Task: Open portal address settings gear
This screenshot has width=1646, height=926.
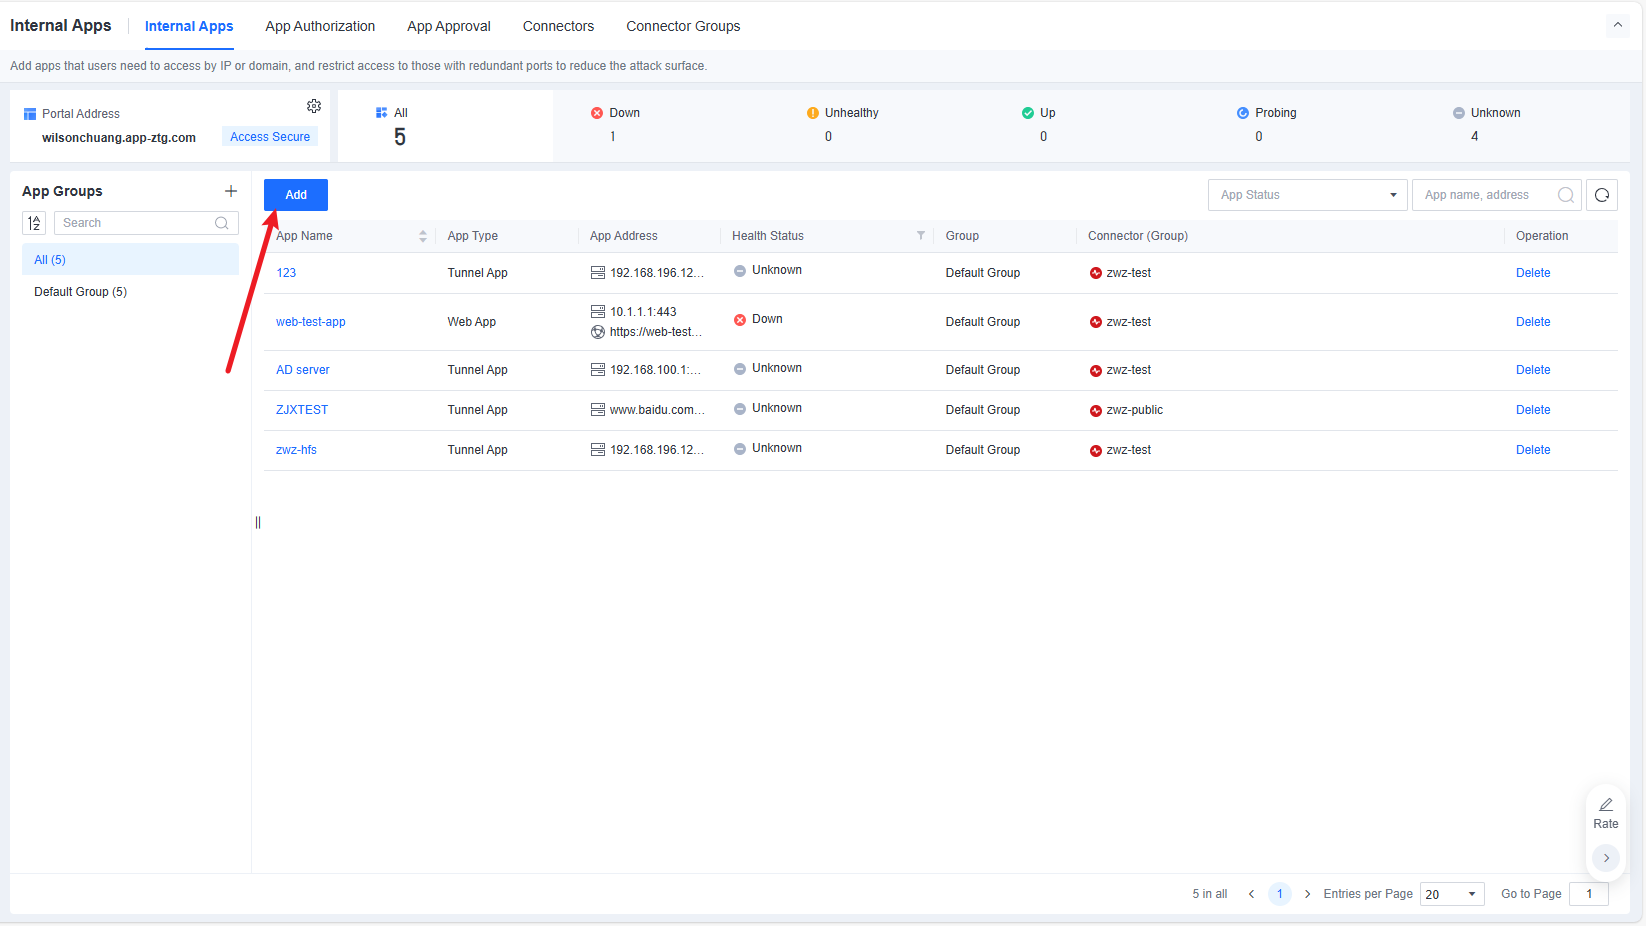Action: coord(314,106)
